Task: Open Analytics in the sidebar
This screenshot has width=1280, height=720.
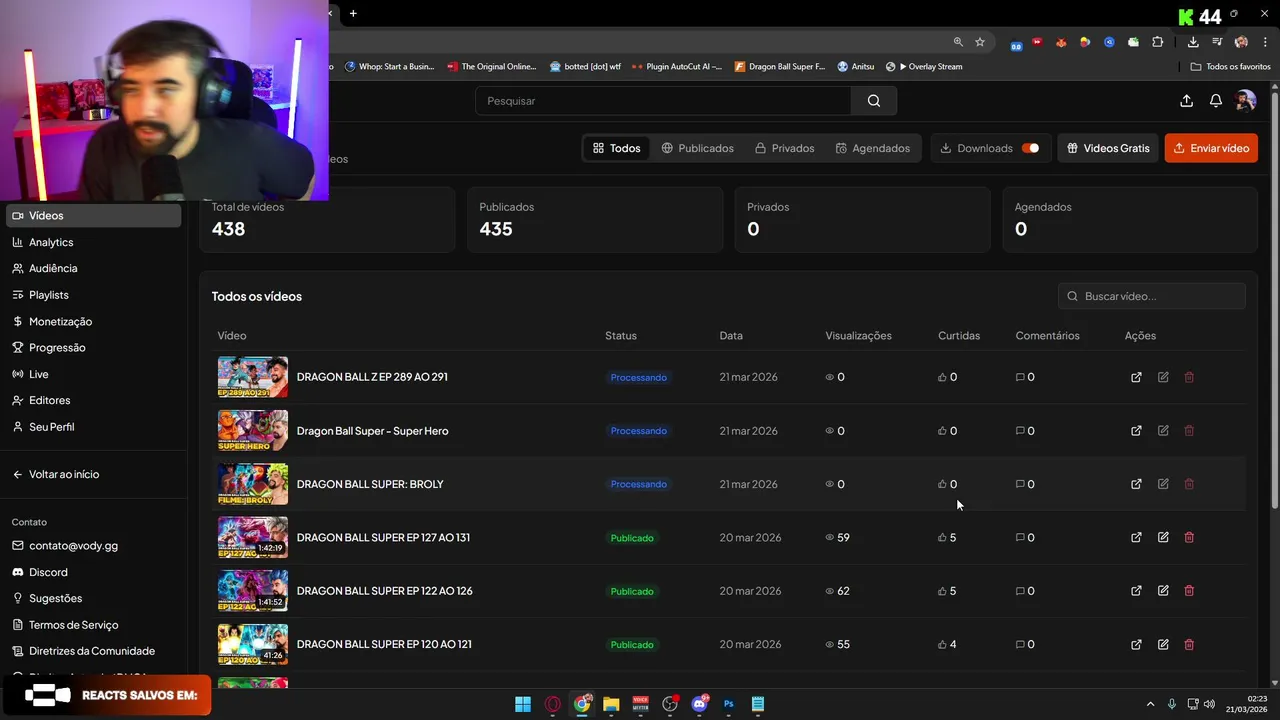Action: [94, 242]
